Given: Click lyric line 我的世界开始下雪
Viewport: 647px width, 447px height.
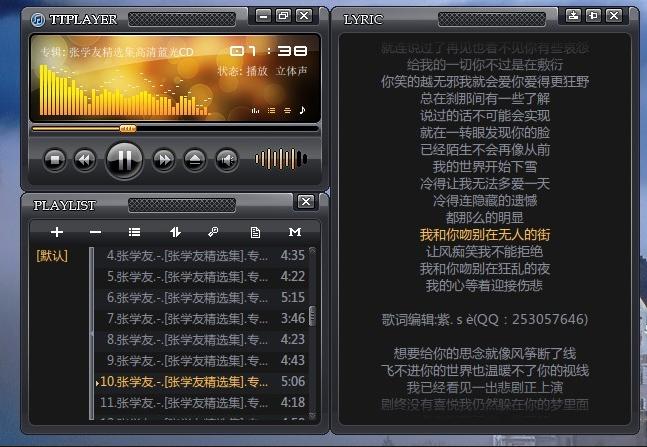Looking at the screenshot, I should pyautogui.click(x=485, y=167).
